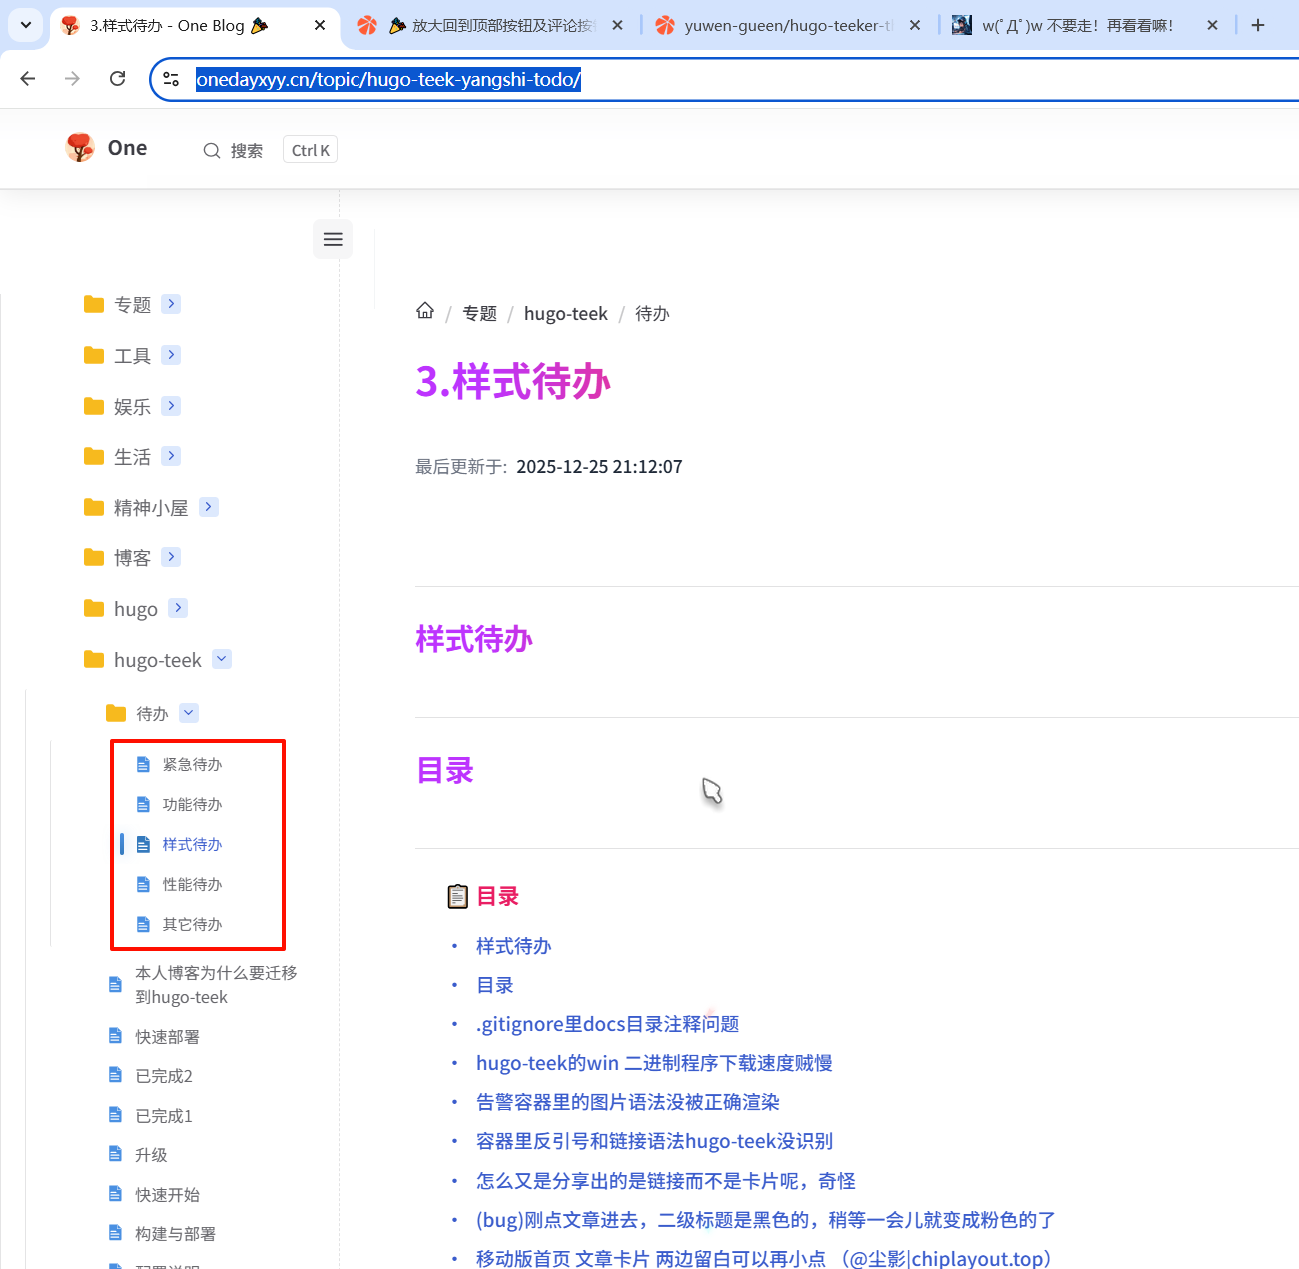
Task: Collapse the hugo-teek folder chevron
Action: tap(222, 659)
